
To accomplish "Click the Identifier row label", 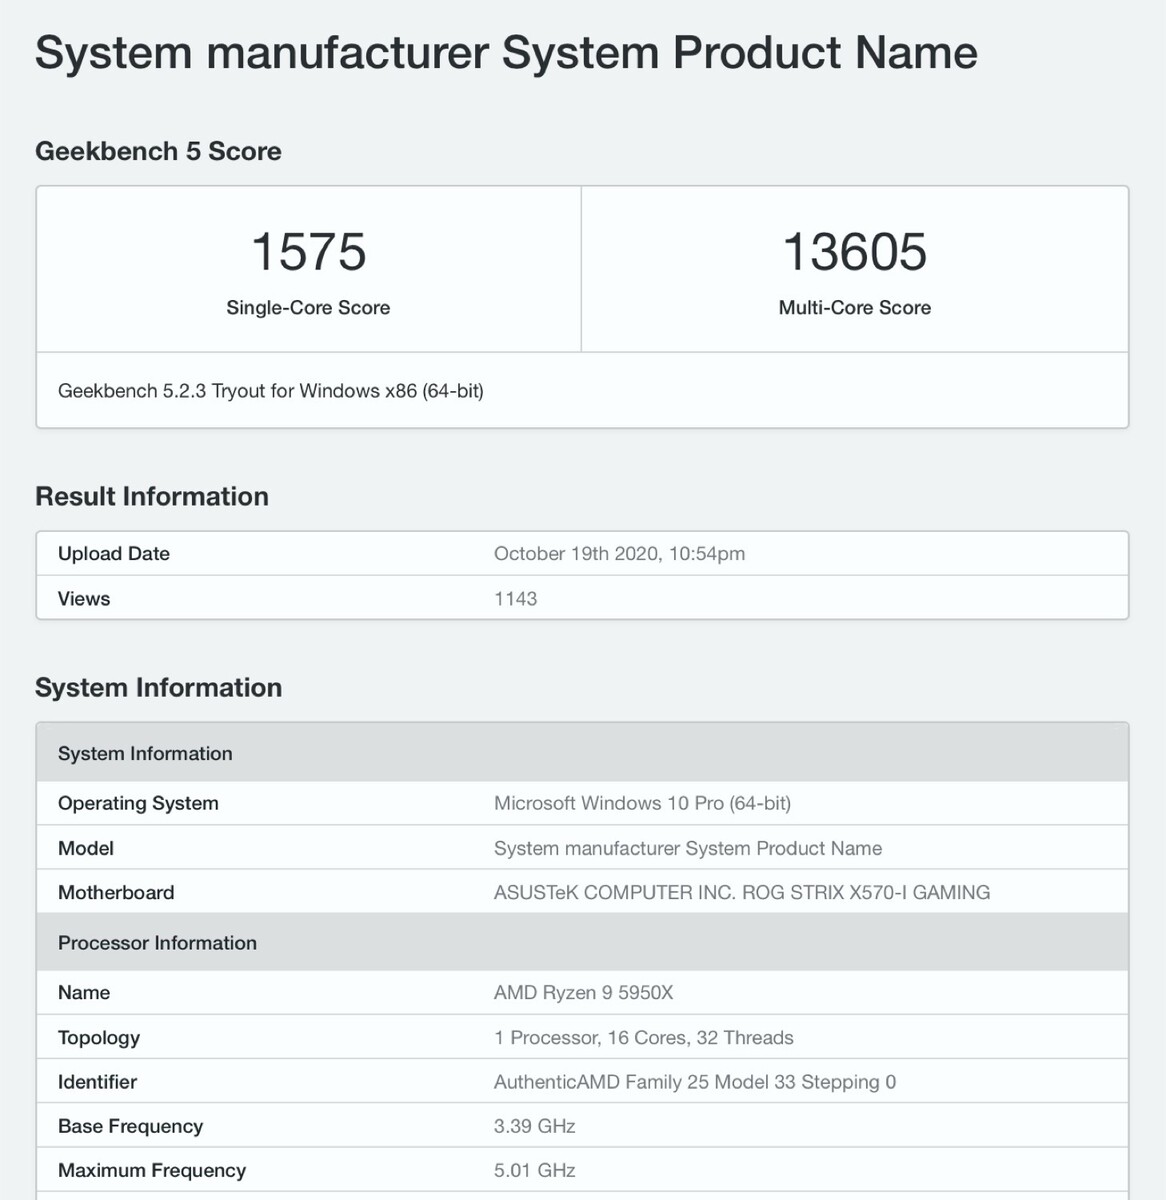I will (97, 1081).
